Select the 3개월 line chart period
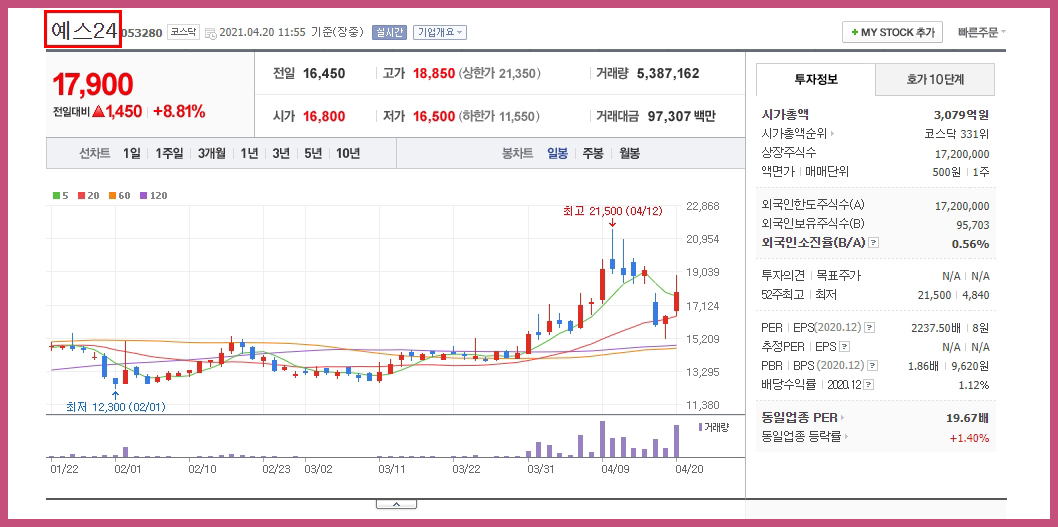This screenshot has height=527, width=1058. click(212, 153)
